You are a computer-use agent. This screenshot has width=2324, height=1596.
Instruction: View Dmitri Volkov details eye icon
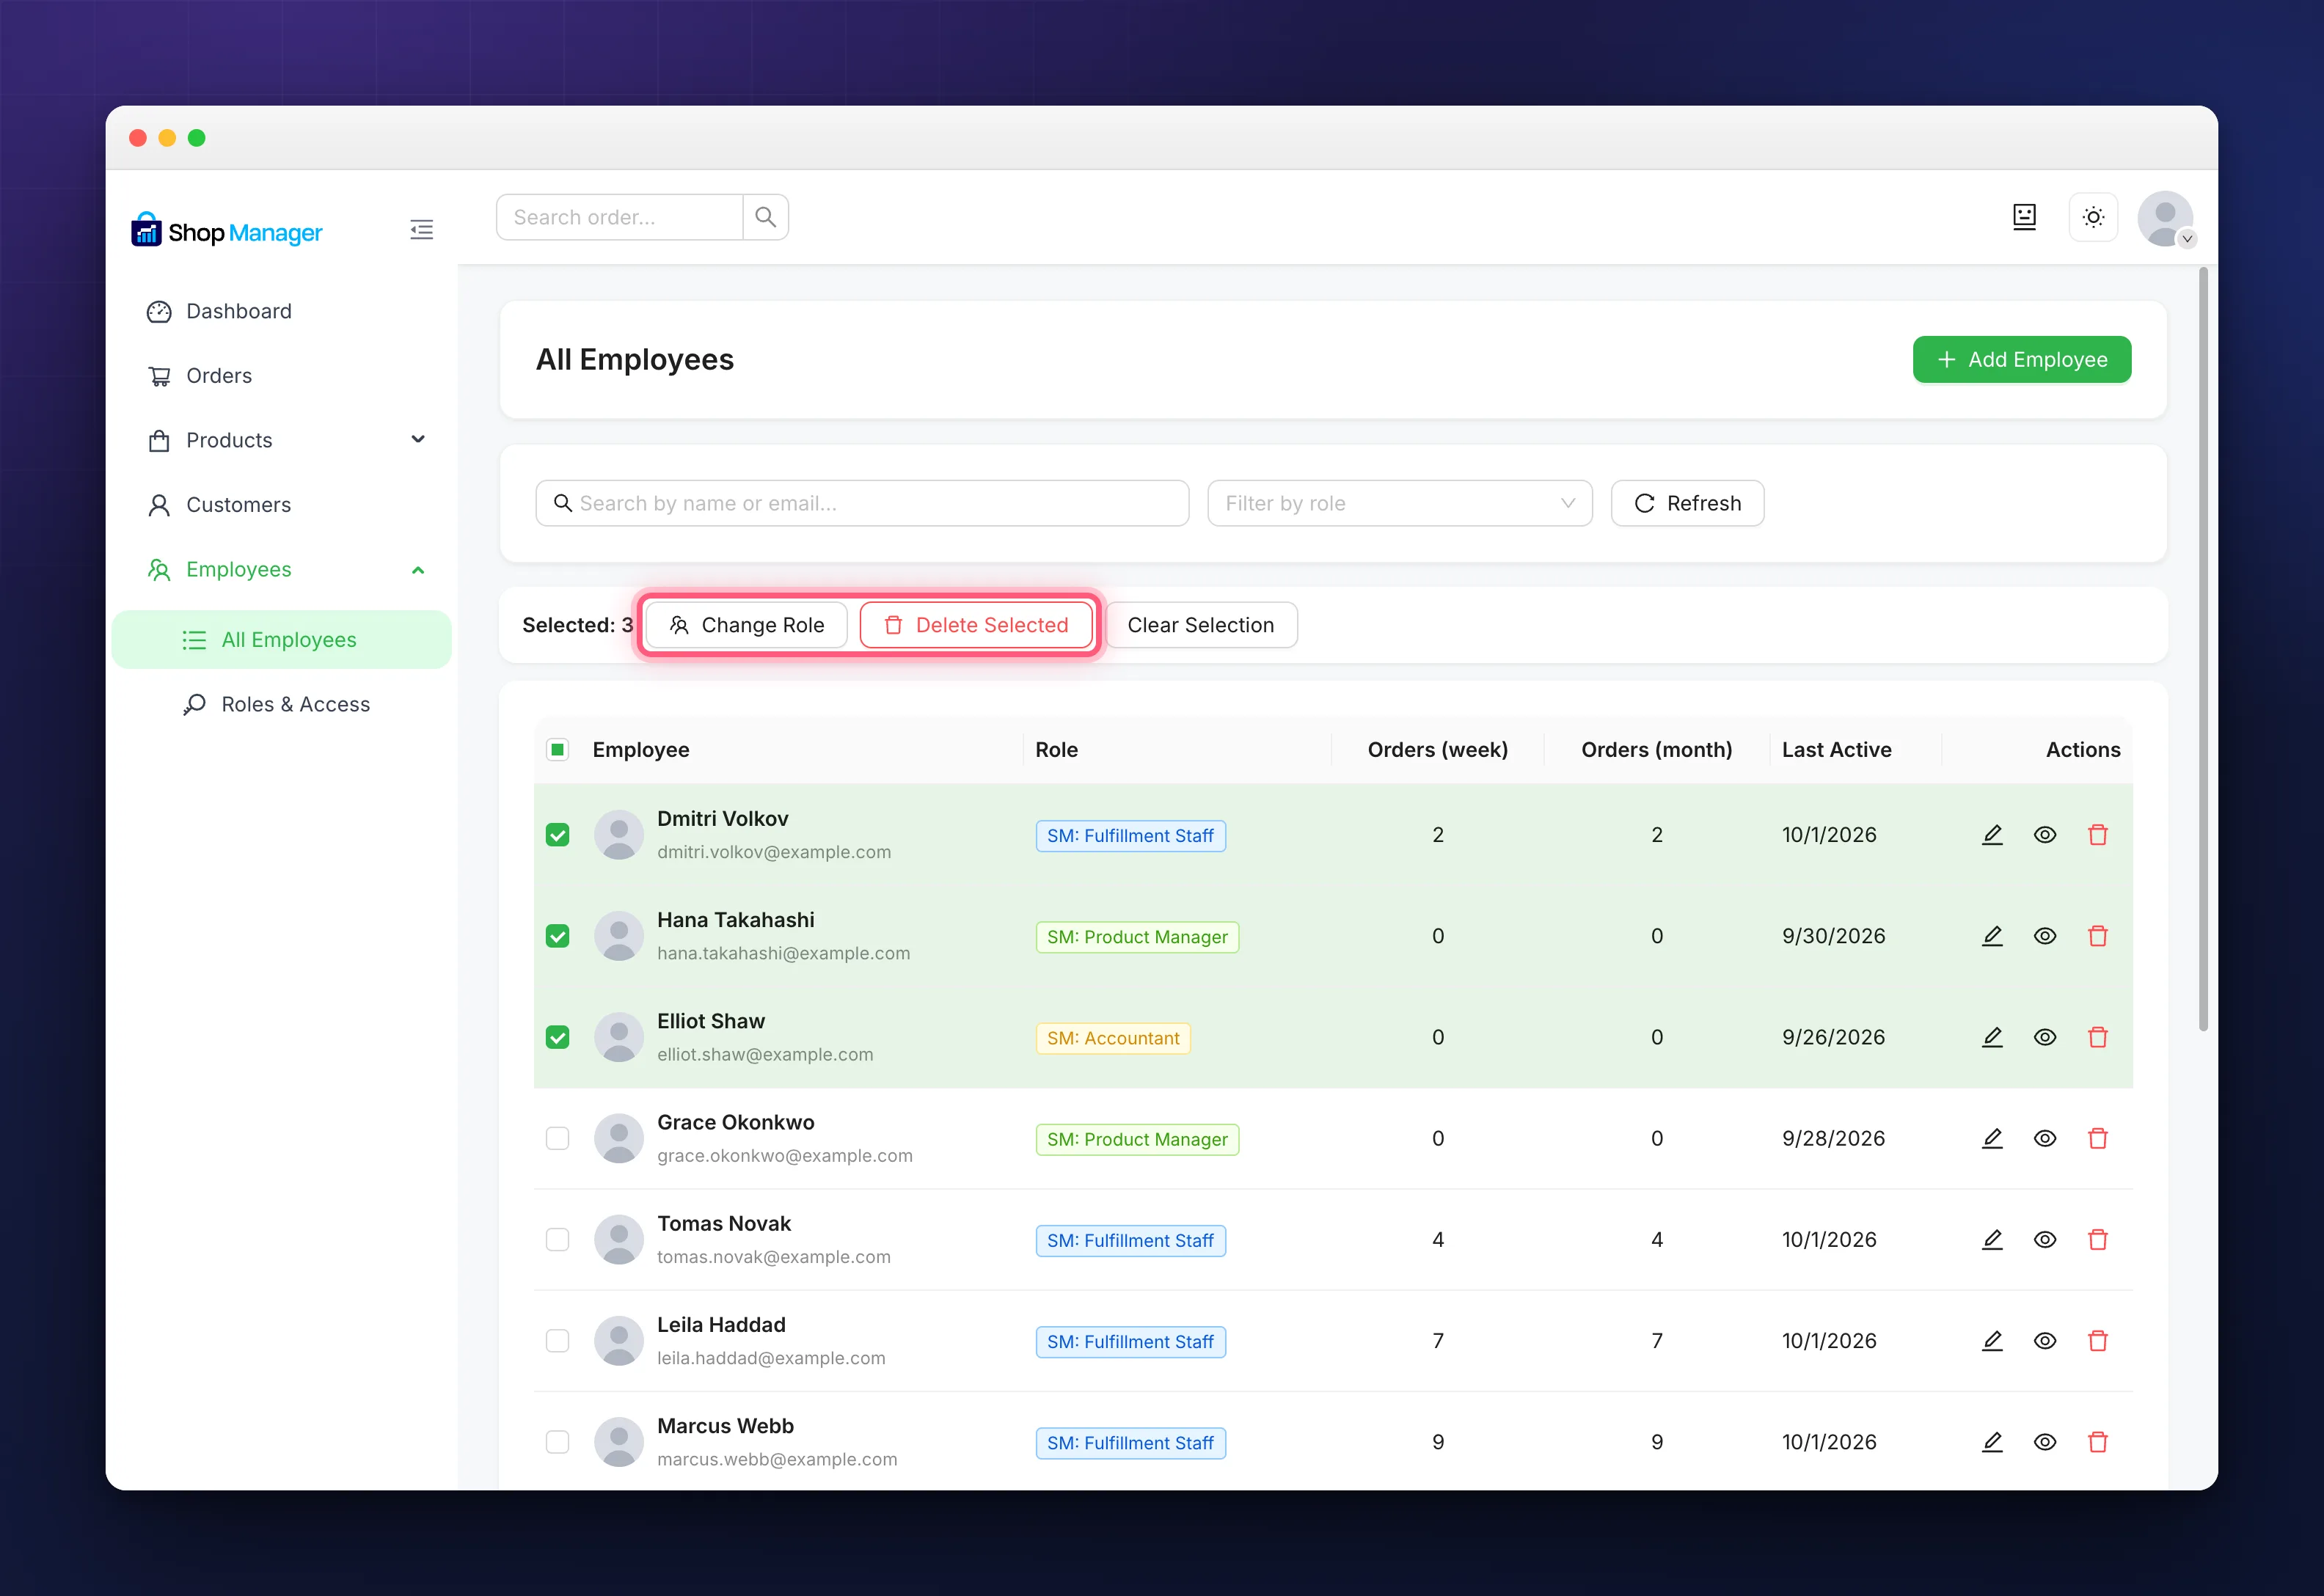[x=2045, y=834]
